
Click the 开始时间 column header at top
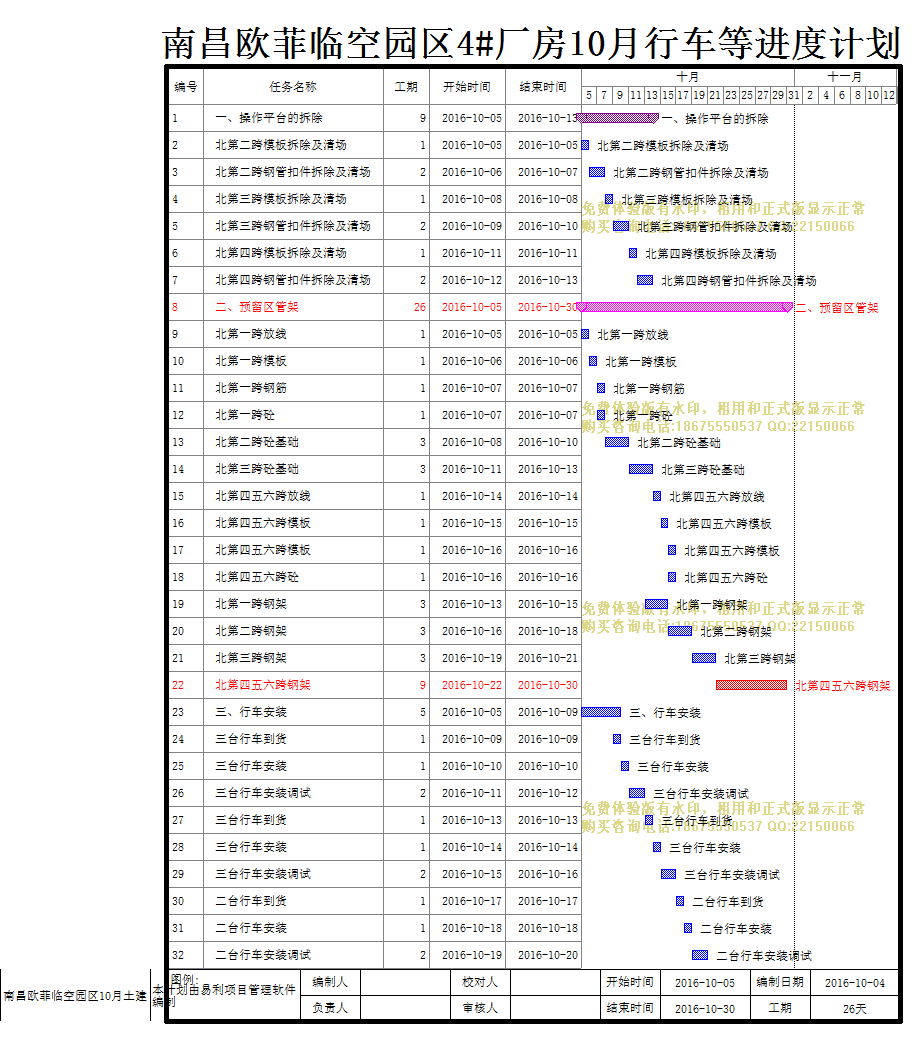pyautogui.click(x=467, y=87)
